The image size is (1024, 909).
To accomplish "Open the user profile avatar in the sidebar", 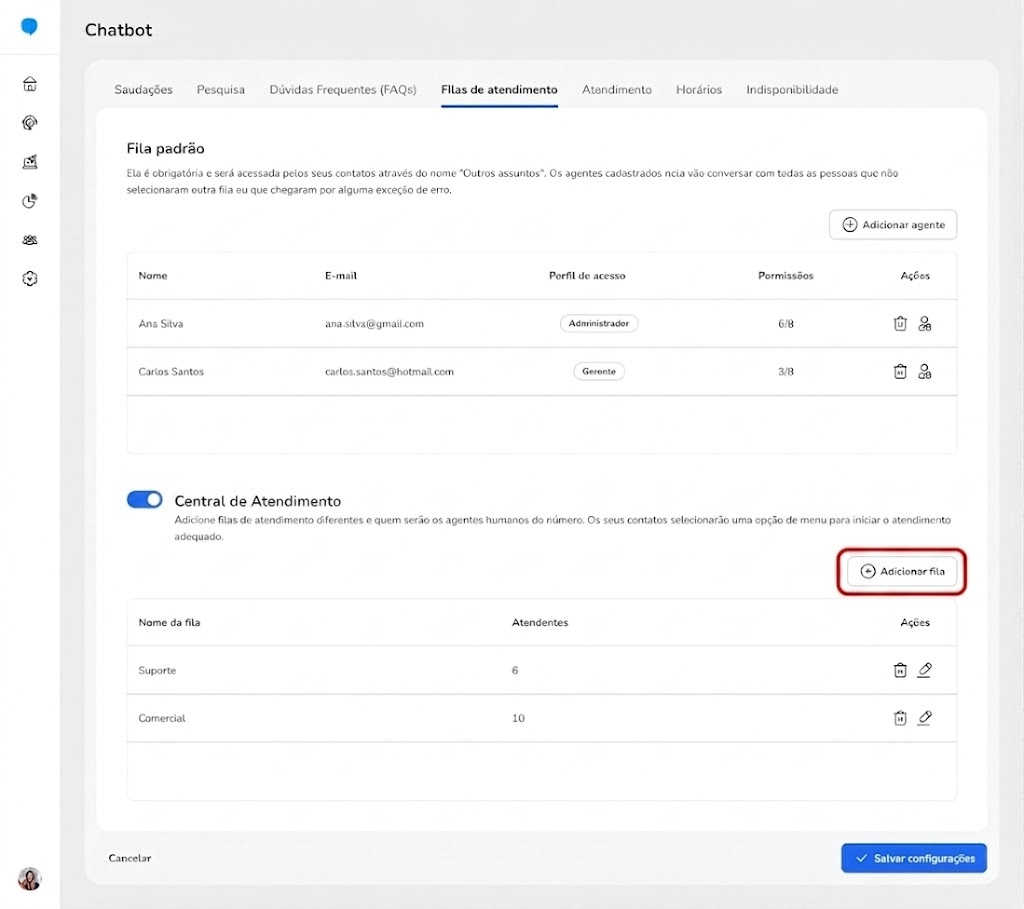I will [x=29, y=879].
